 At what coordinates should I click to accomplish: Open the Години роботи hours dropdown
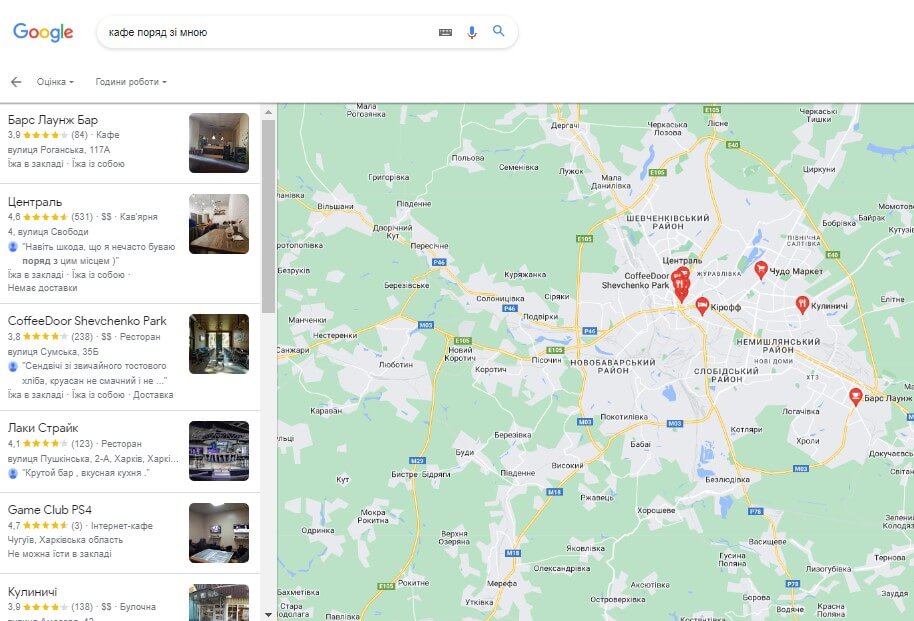pyautogui.click(x=131, y=82)
